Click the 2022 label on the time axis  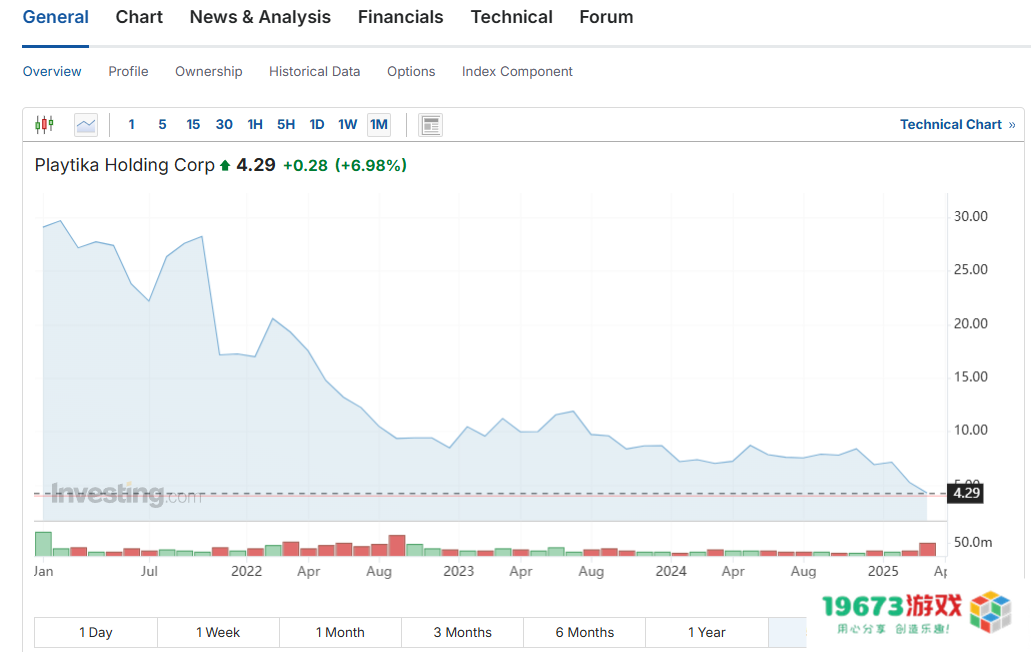click(247, 571)
